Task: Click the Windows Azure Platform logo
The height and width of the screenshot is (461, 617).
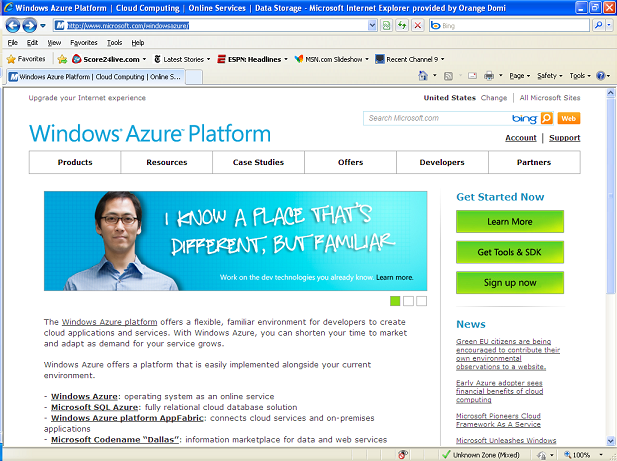Action: point(150,133)
